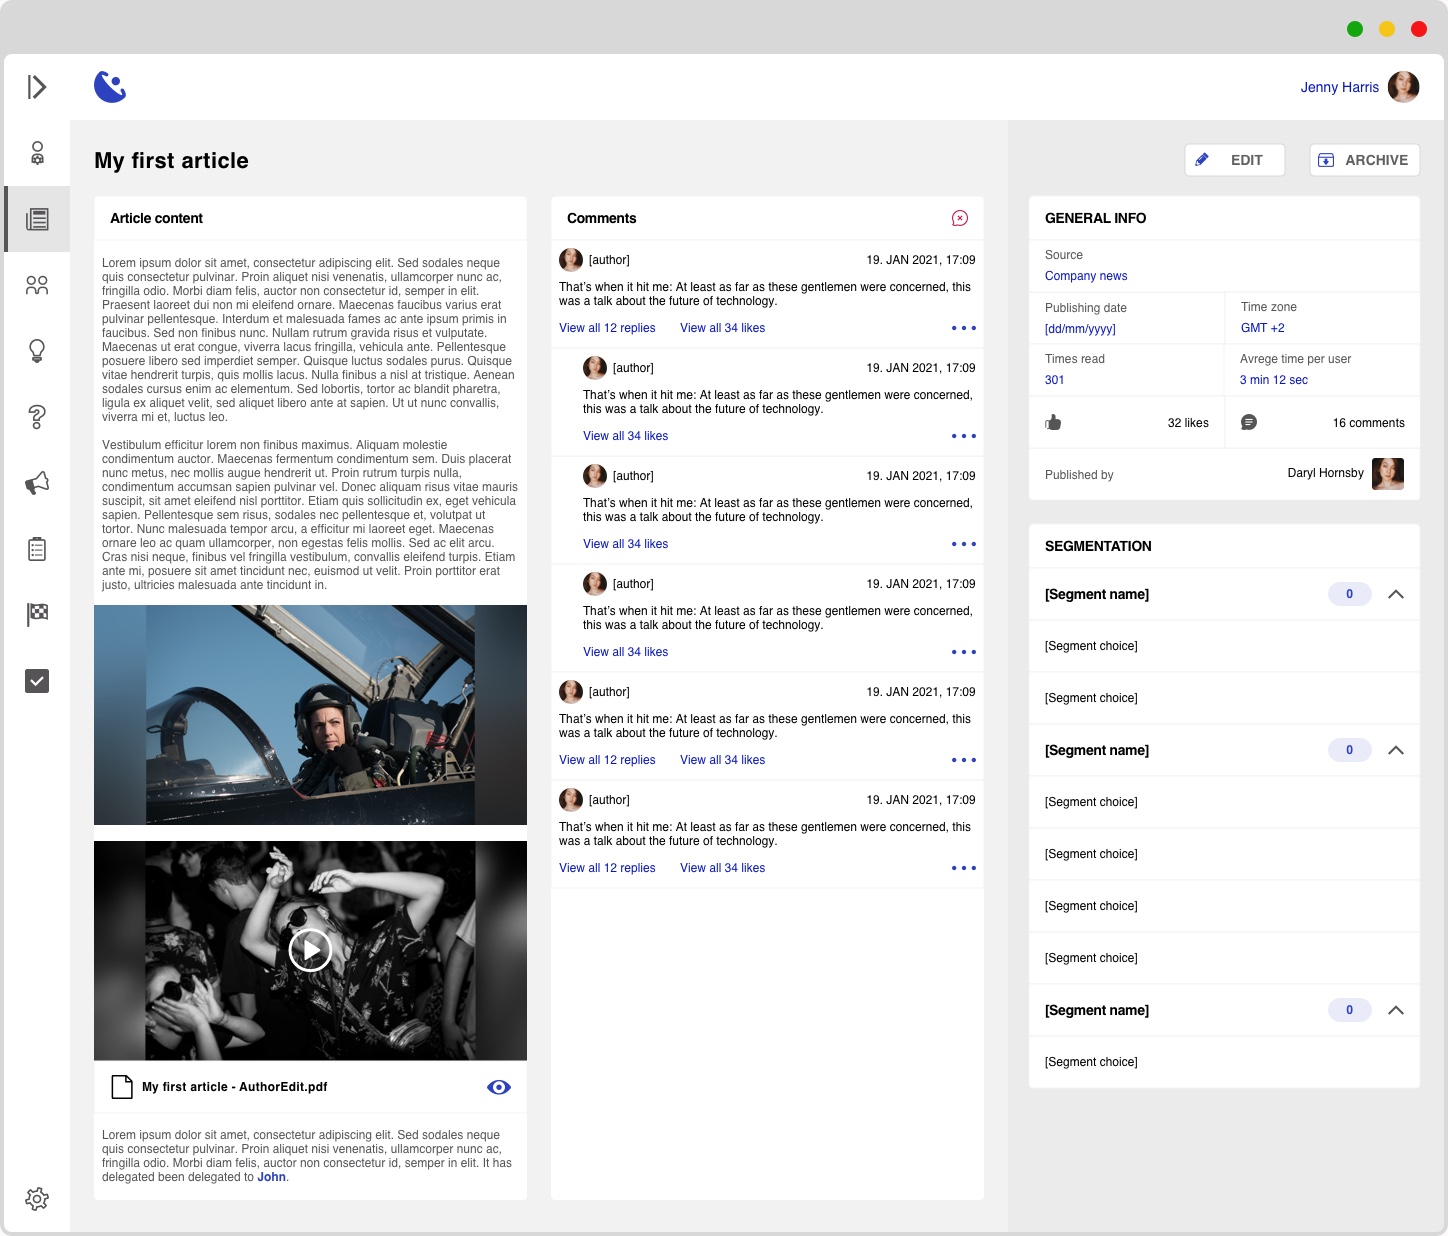Open the question mark help icon

(37, 417)
